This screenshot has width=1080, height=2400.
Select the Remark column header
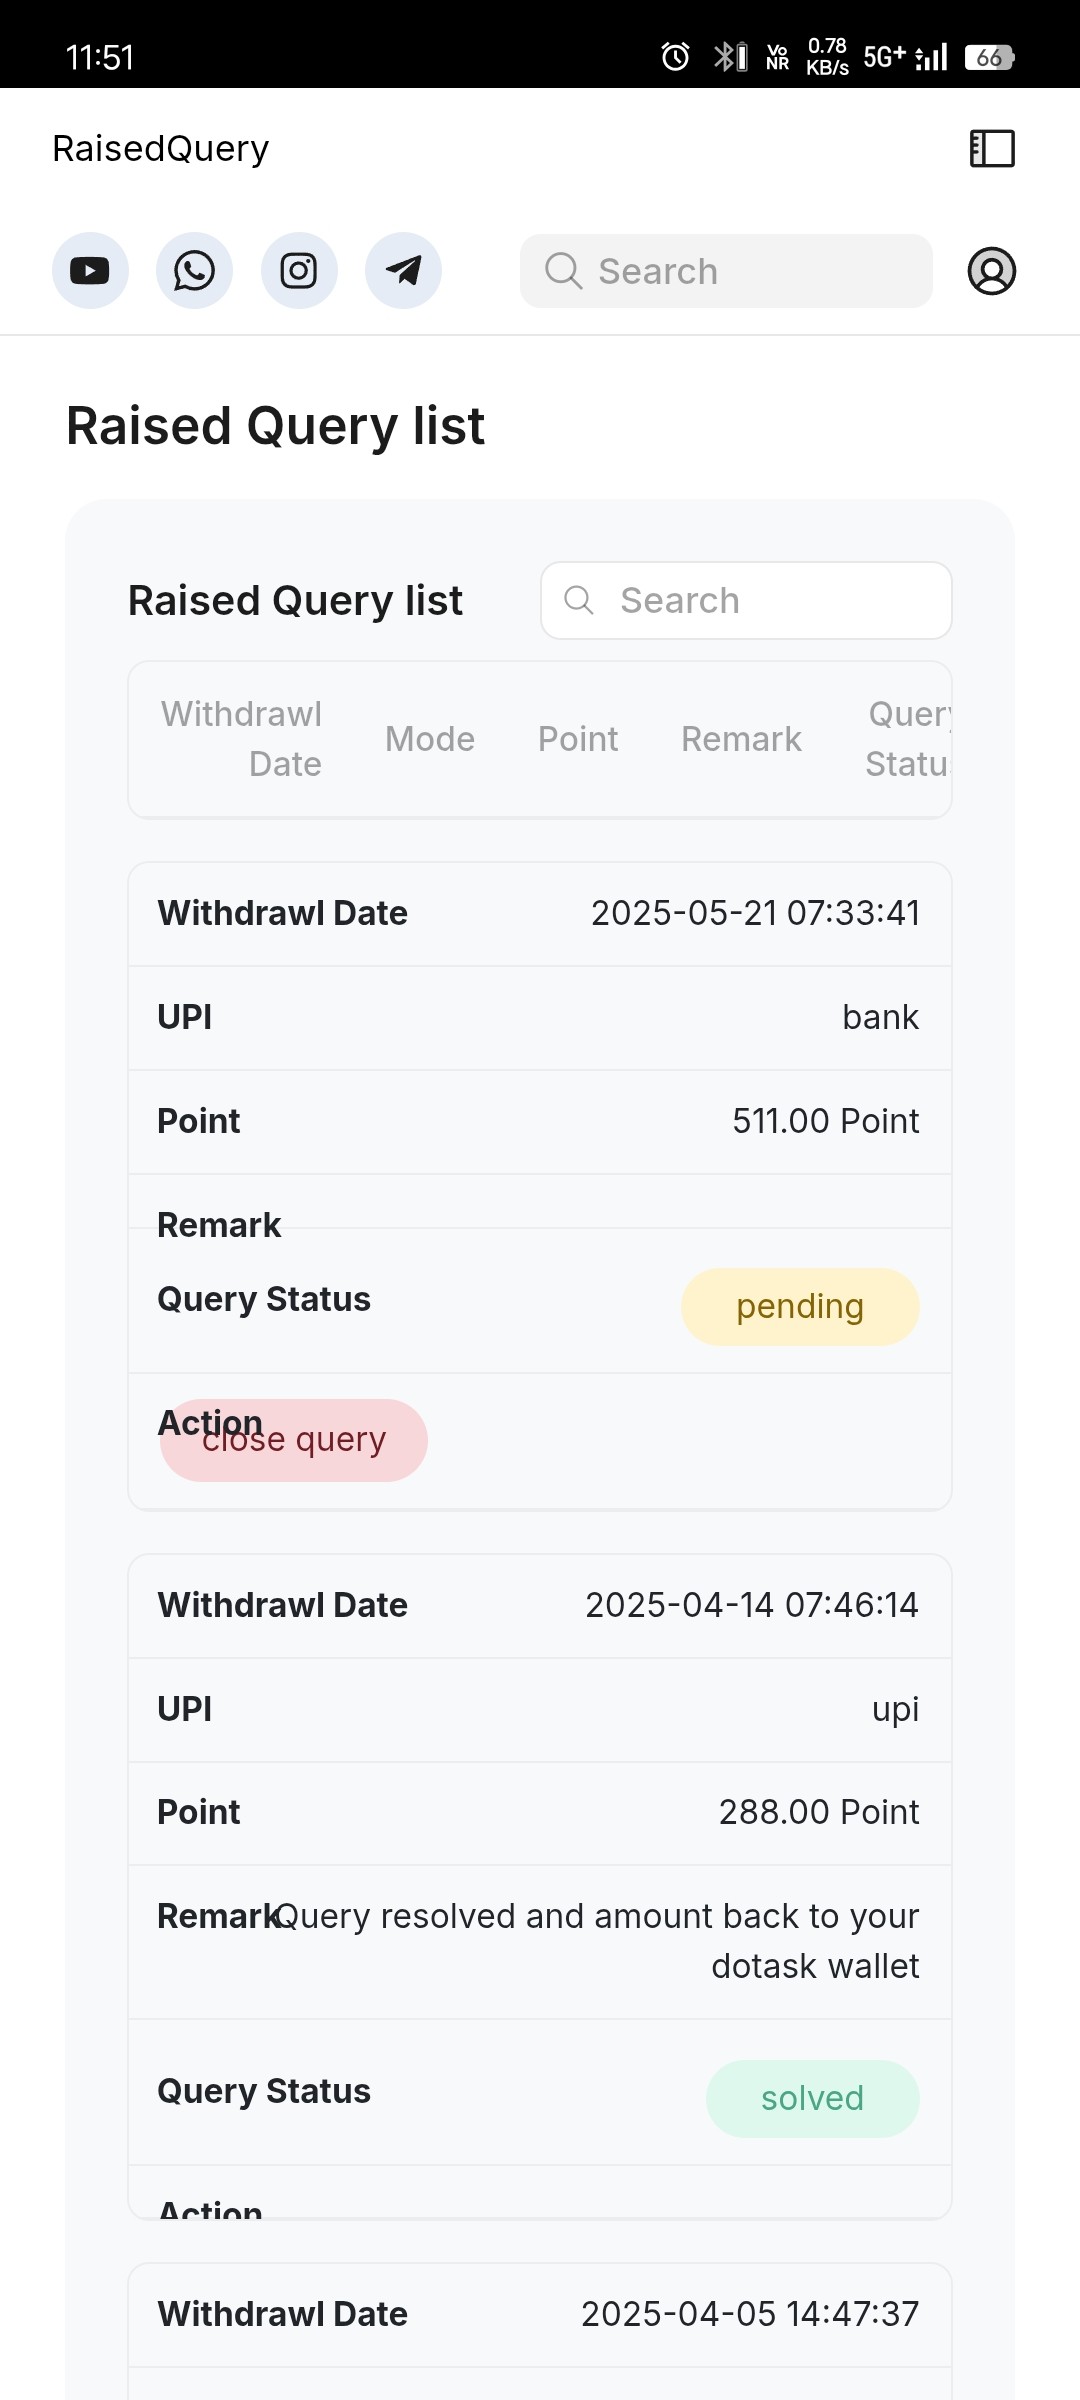click(741, 739)
